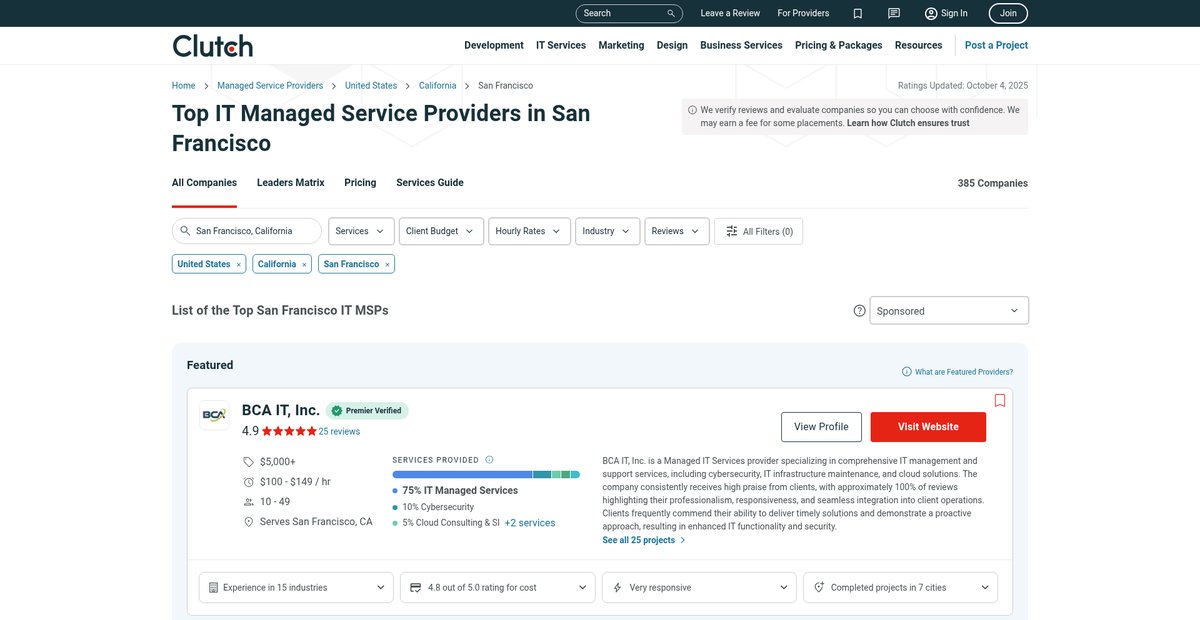Switch to the All Companies tab
Image resolution: width=1200 pixels, height=620 pixels.
[204, 183]
